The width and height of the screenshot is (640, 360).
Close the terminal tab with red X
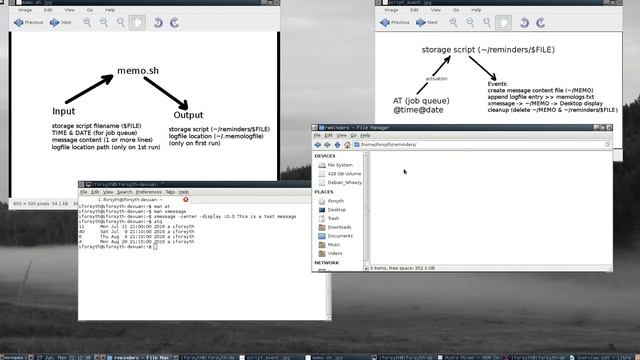click(x=186, y=200)
